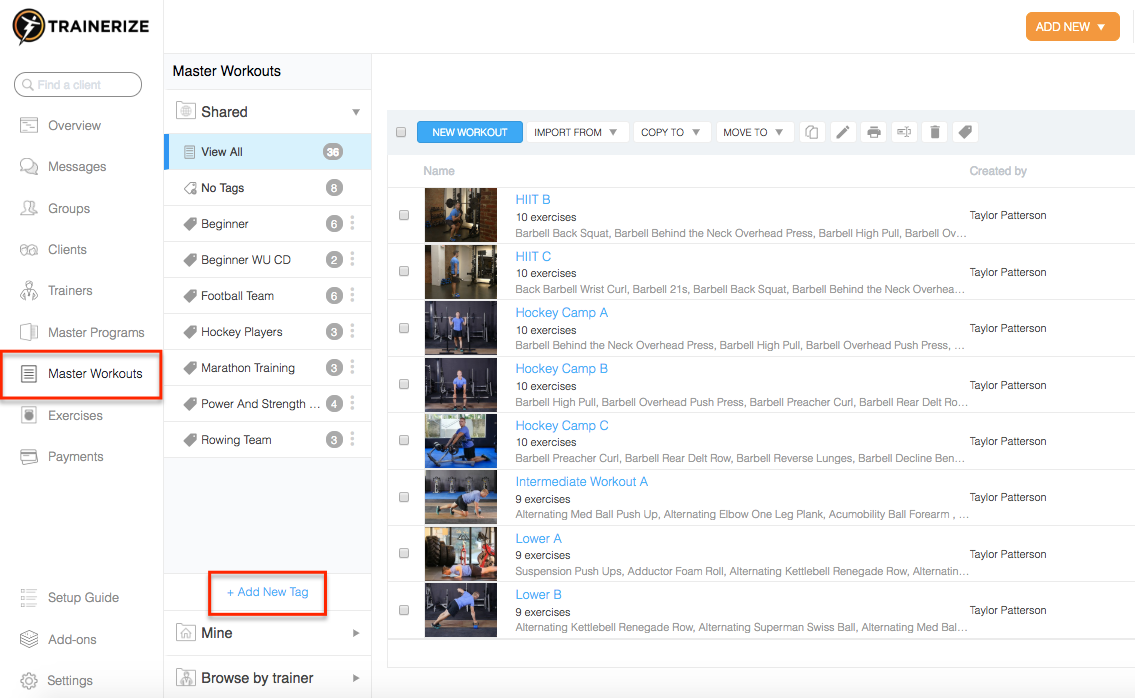Click the Name column header
Screen dimensions: 1135x698
click(439, 171)
